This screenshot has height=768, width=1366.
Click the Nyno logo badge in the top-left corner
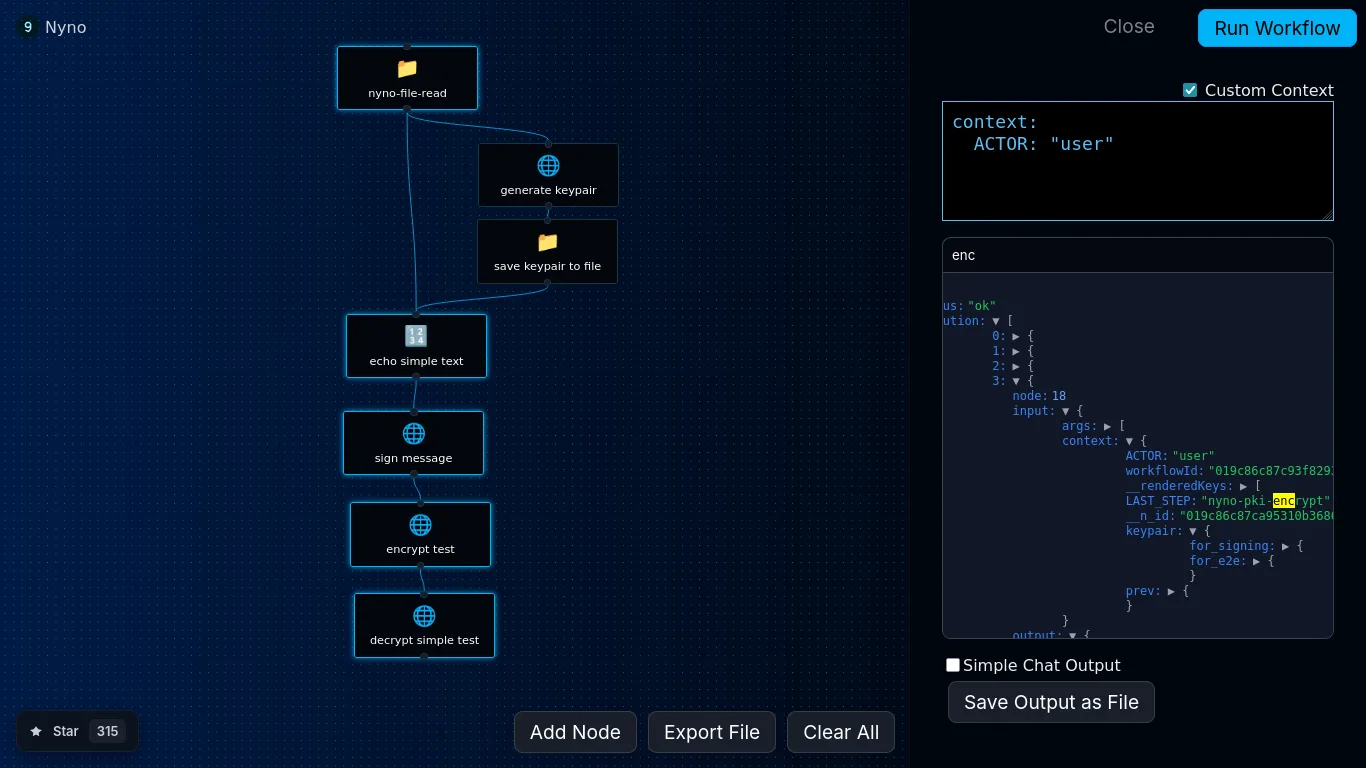click(x=27, y=27)
